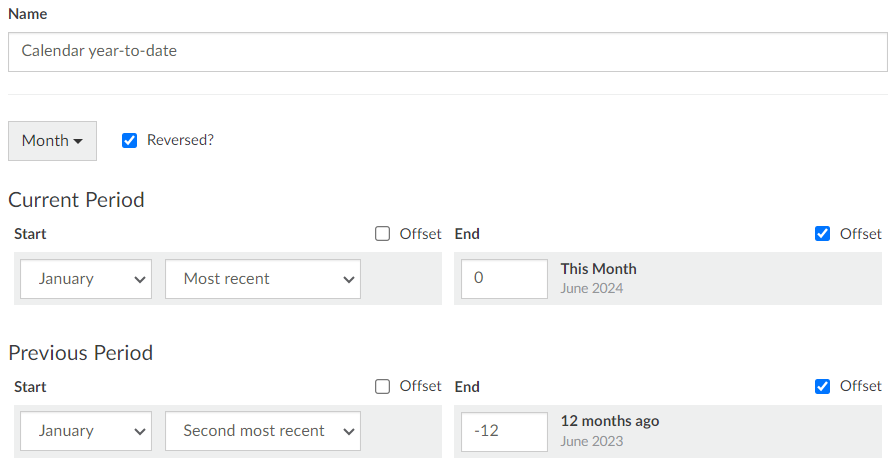Screen dimensions: 896x460
Task: Click the Current Period End offset field showing 0
Action: (x=504, y=278)
